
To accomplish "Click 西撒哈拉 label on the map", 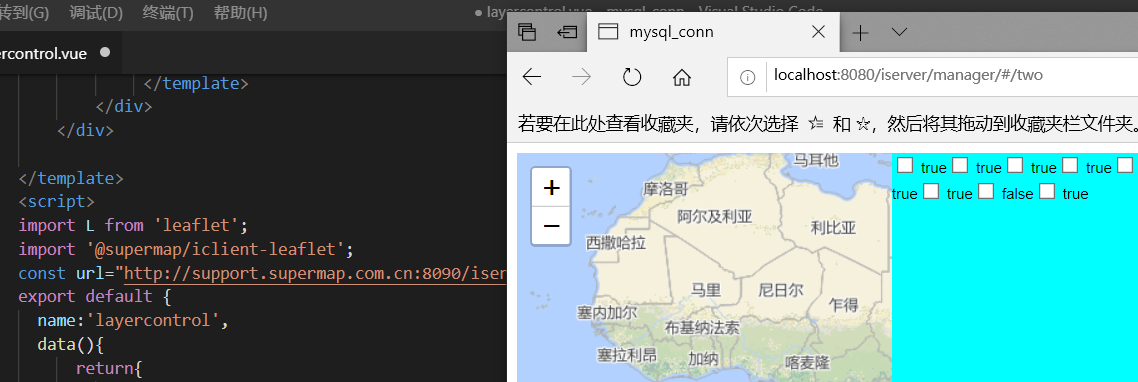I will (x=616, y=243).
